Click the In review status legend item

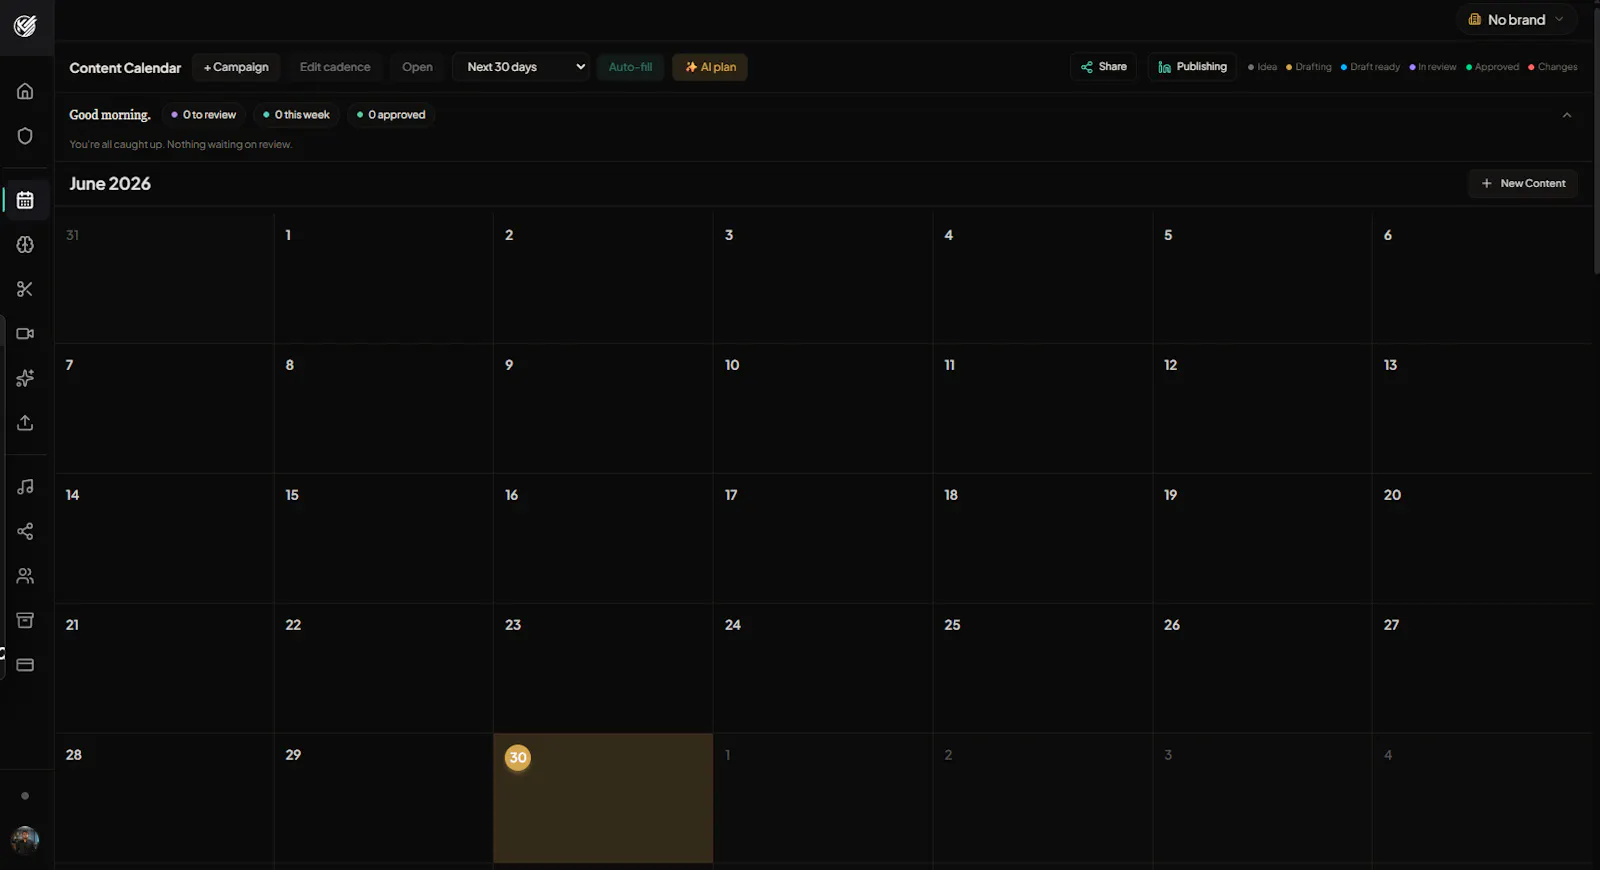[x=1433, y=67]
